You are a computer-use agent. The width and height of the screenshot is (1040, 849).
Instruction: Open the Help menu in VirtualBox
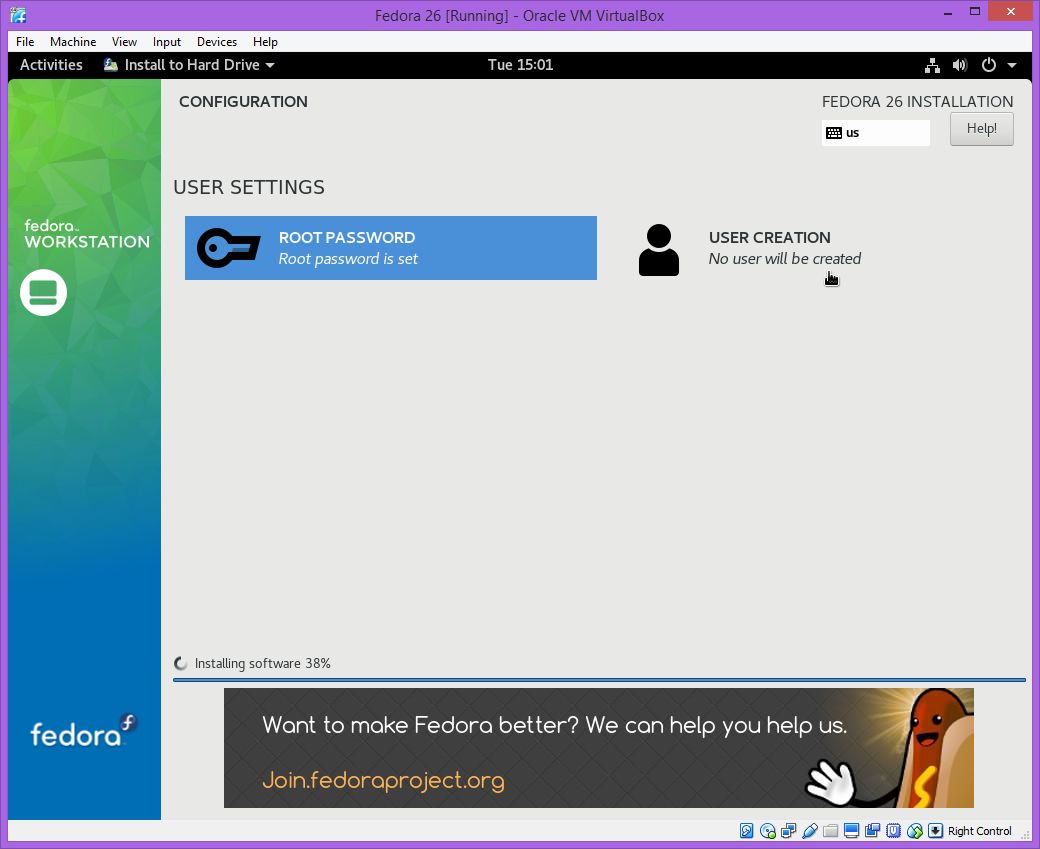(265, 42)
